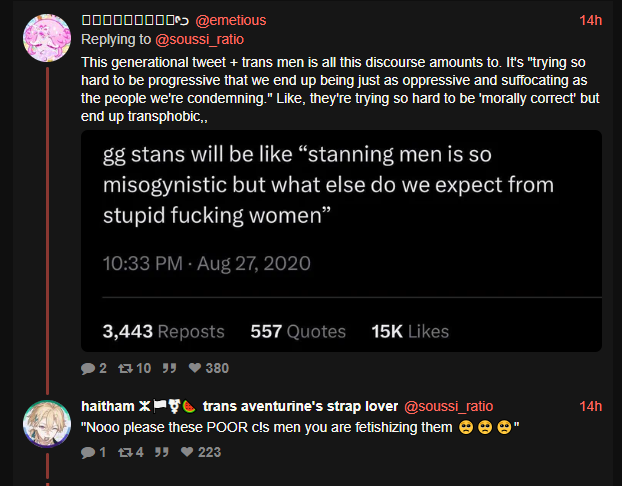The image size is (622, 486).
Task: Click haitham's tweet text about fetishizing
Action: tap(300, 427)
